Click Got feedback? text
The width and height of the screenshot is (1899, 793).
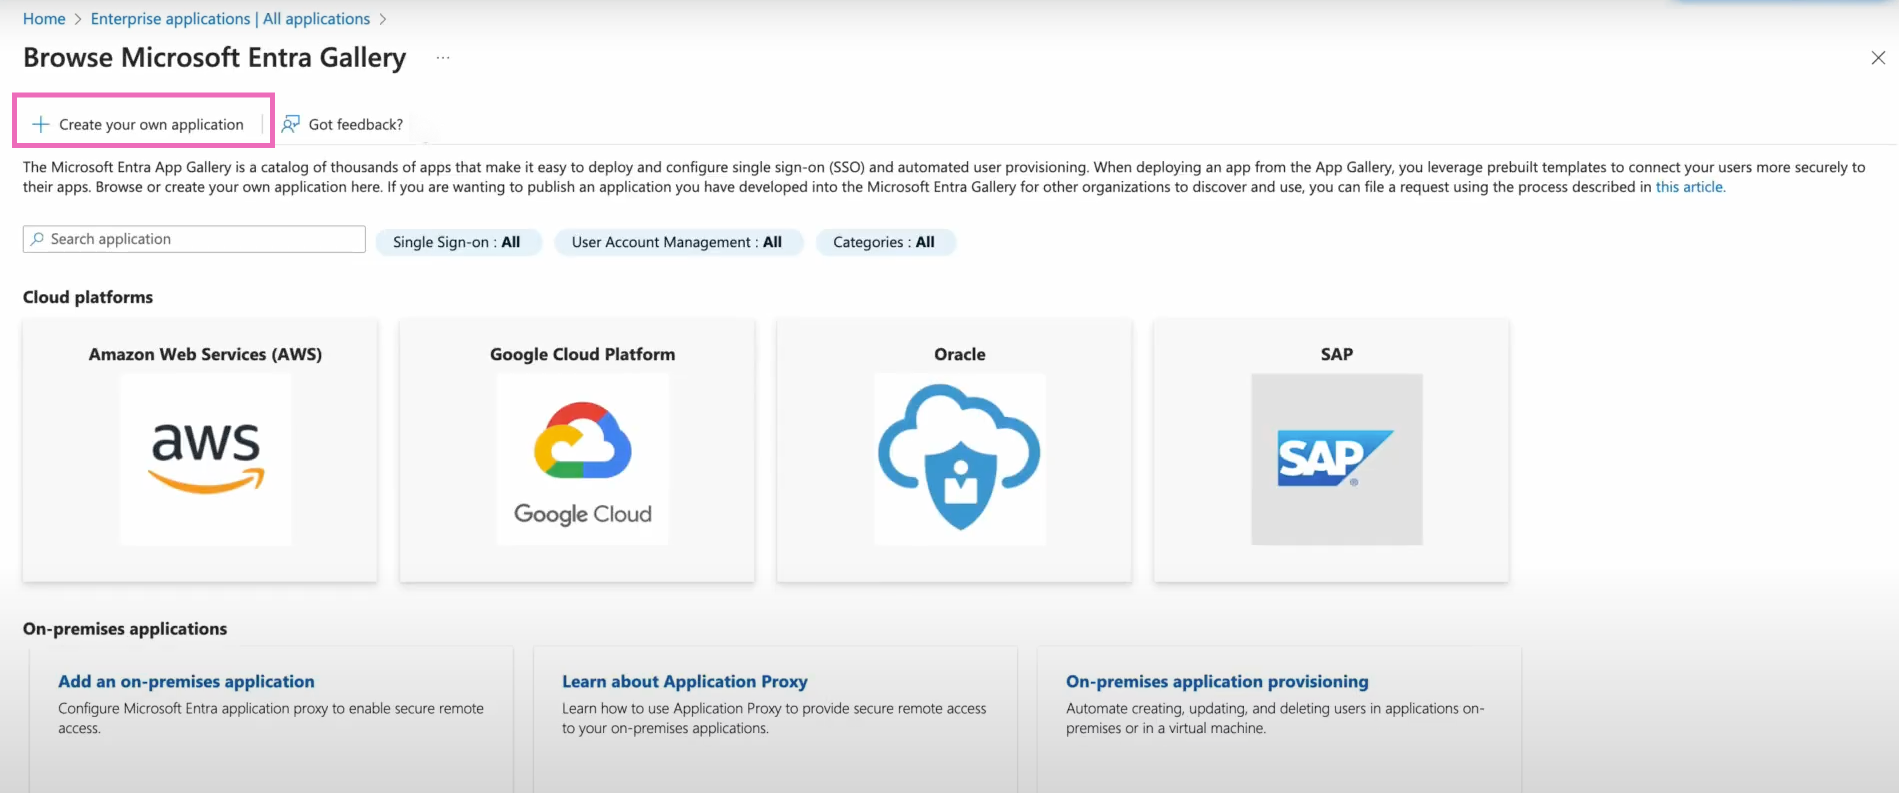click(x=356, y=124)
